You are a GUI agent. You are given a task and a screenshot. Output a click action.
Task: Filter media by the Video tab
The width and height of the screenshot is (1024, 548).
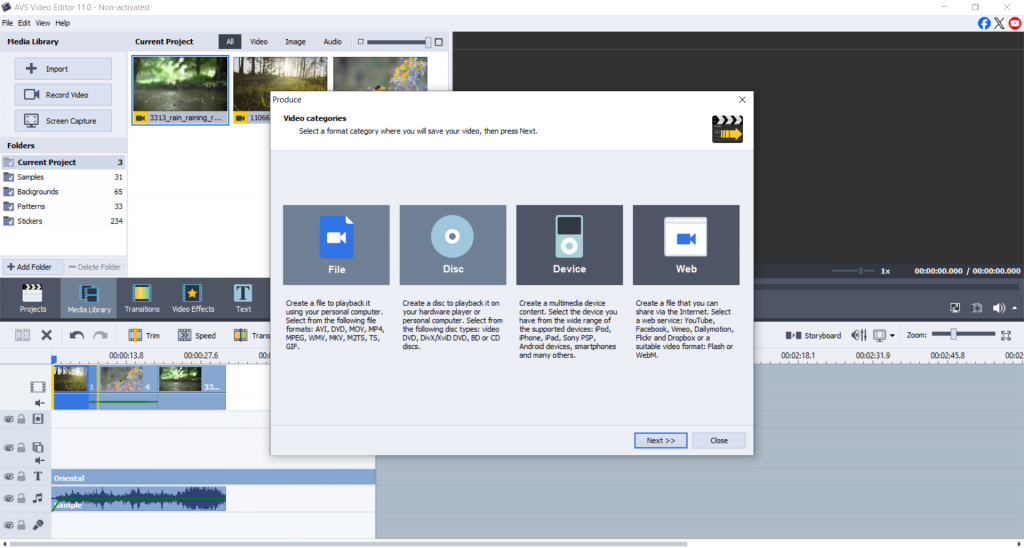[x=259, y=41]
